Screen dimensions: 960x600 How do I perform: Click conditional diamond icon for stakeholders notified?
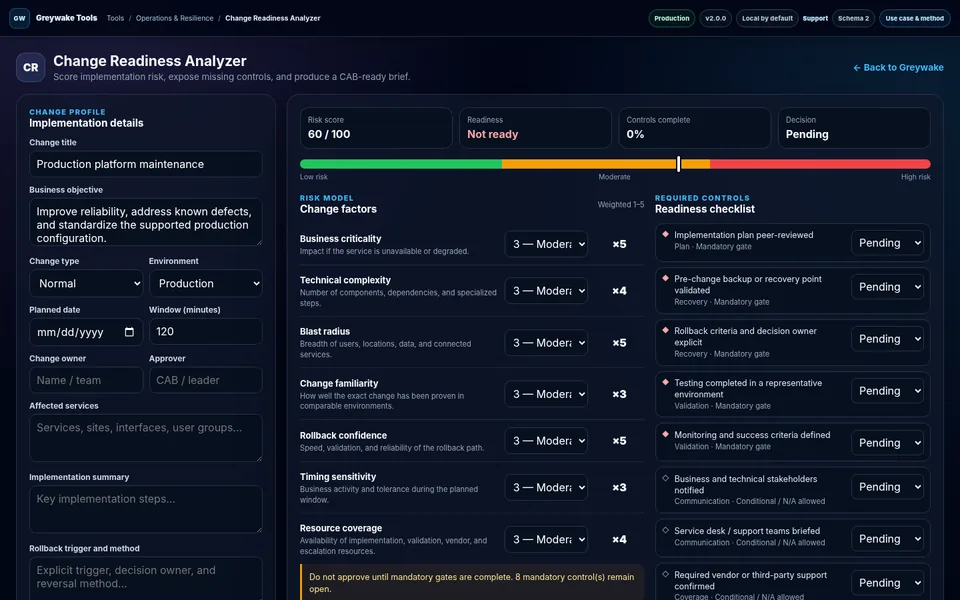pyautogui.click(x=666, y=478)
